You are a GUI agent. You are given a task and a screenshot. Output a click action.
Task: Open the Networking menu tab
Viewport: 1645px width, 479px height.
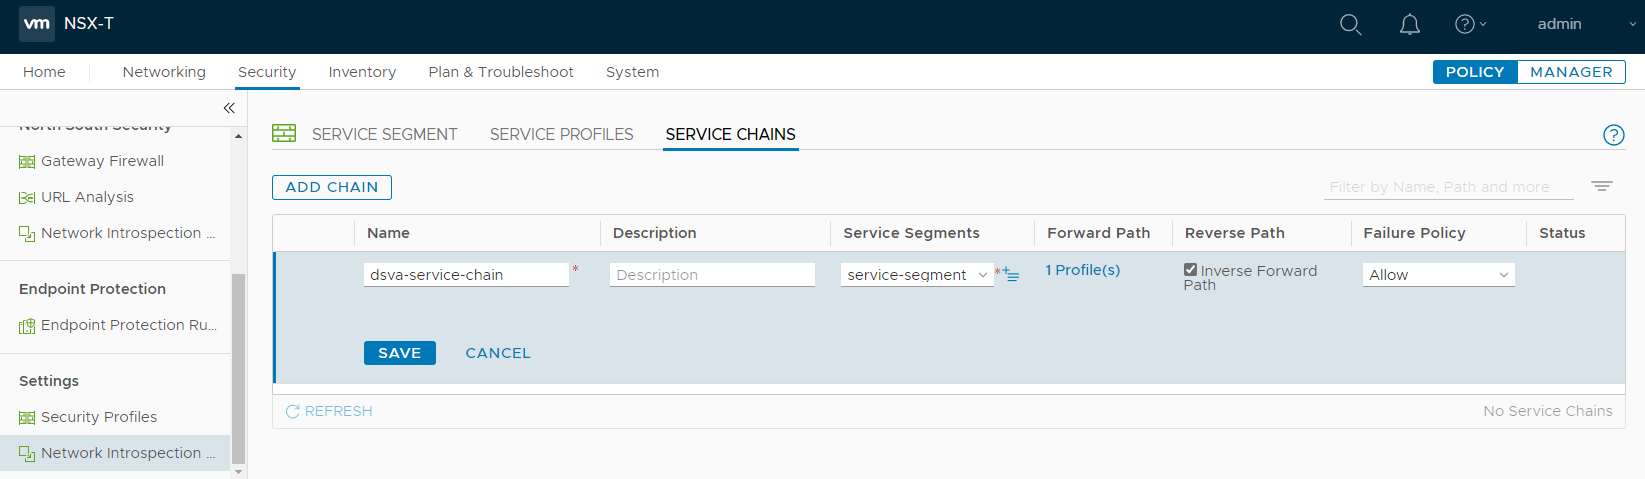coord(164,72)
